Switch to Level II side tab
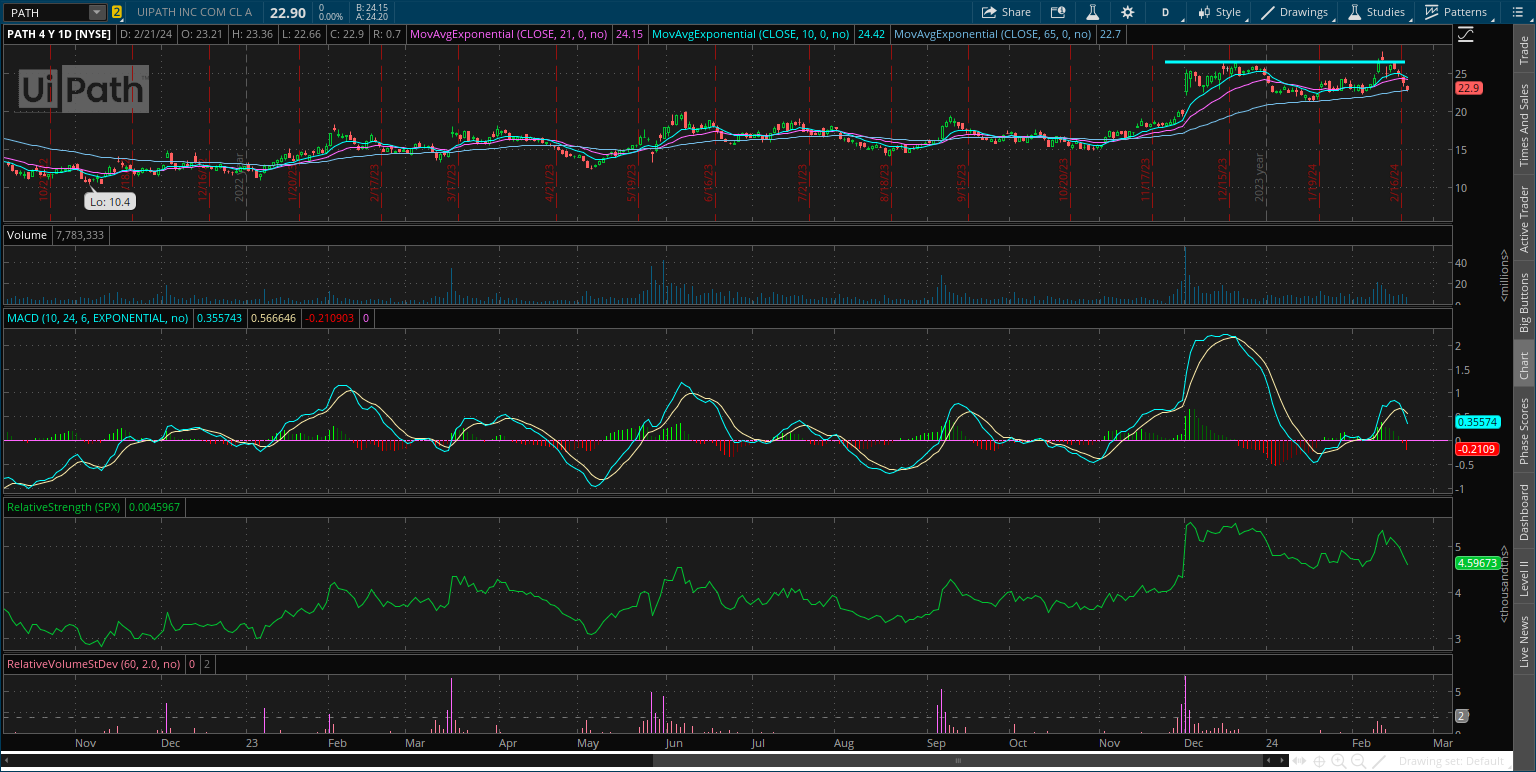 (1524, 579)
